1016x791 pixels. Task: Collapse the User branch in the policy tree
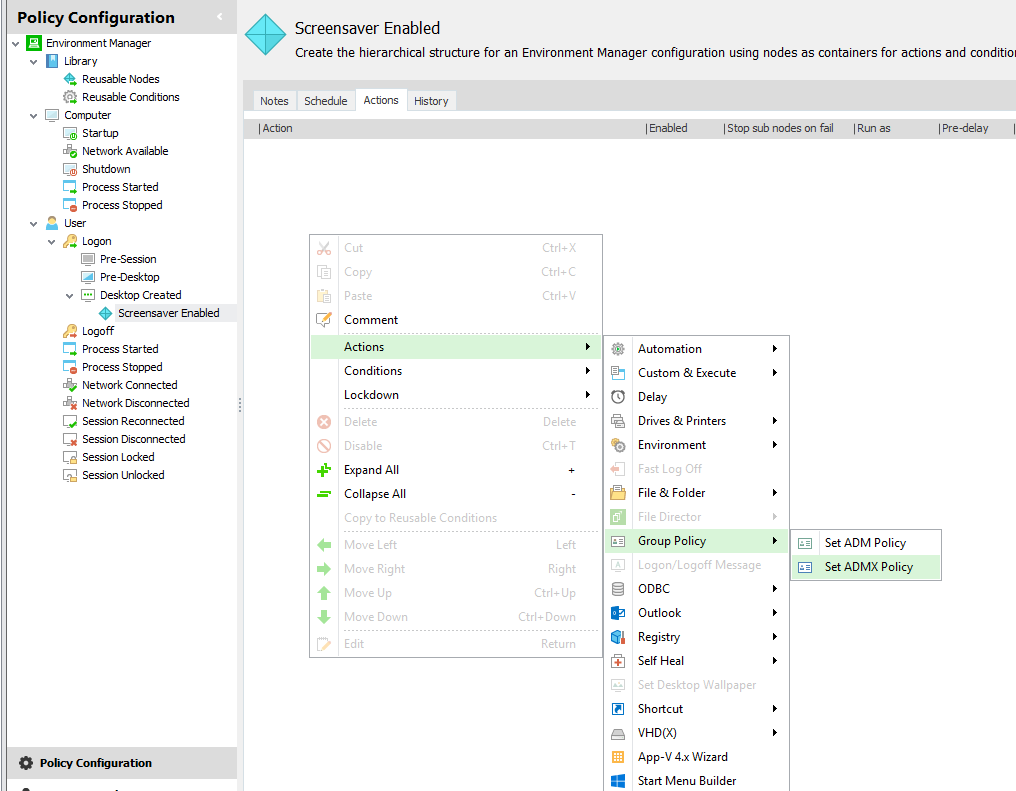click(33, 223)
